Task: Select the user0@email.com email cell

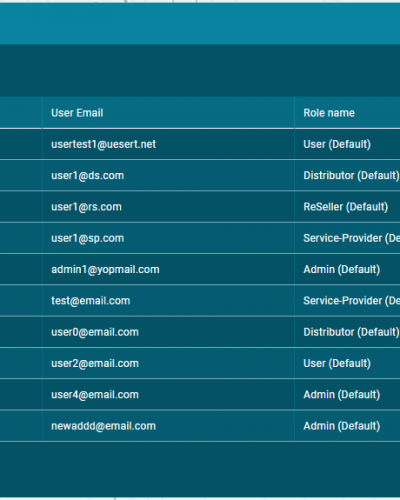Action: click(x=168, y=332)
